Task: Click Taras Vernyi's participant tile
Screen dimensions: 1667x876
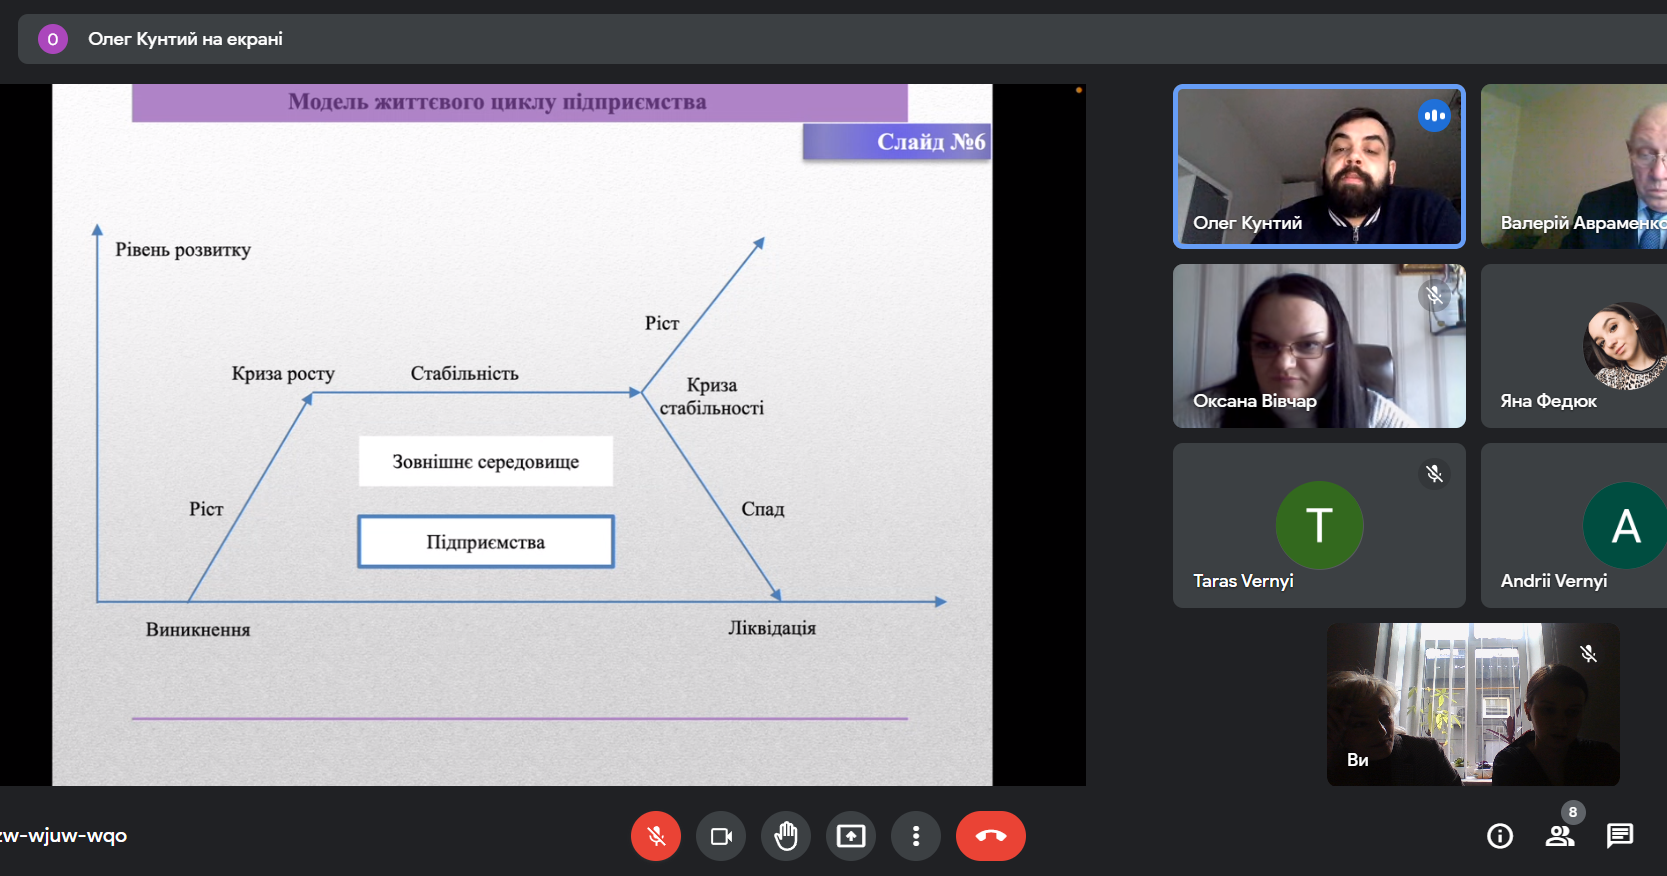Action: pos(1318,525)
